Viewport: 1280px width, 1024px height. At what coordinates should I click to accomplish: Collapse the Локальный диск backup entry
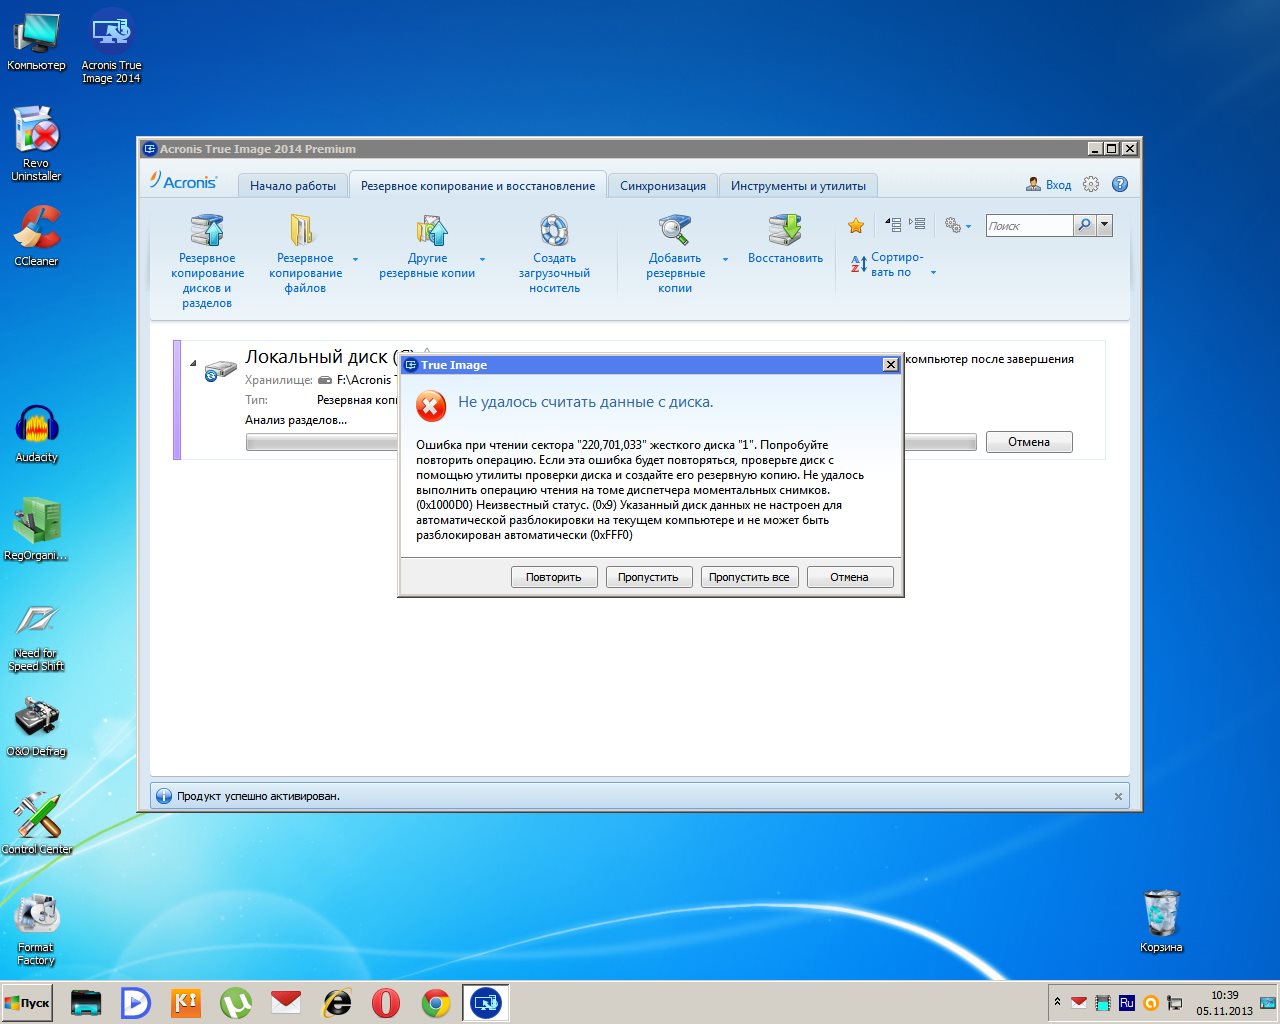193,363
